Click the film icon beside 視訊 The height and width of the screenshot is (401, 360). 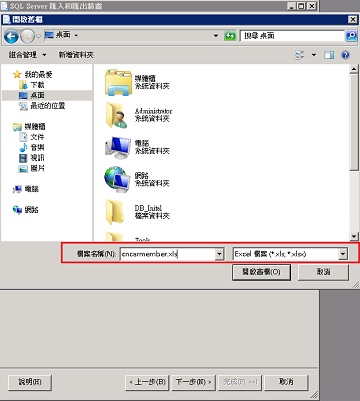(x=23, y=158)
